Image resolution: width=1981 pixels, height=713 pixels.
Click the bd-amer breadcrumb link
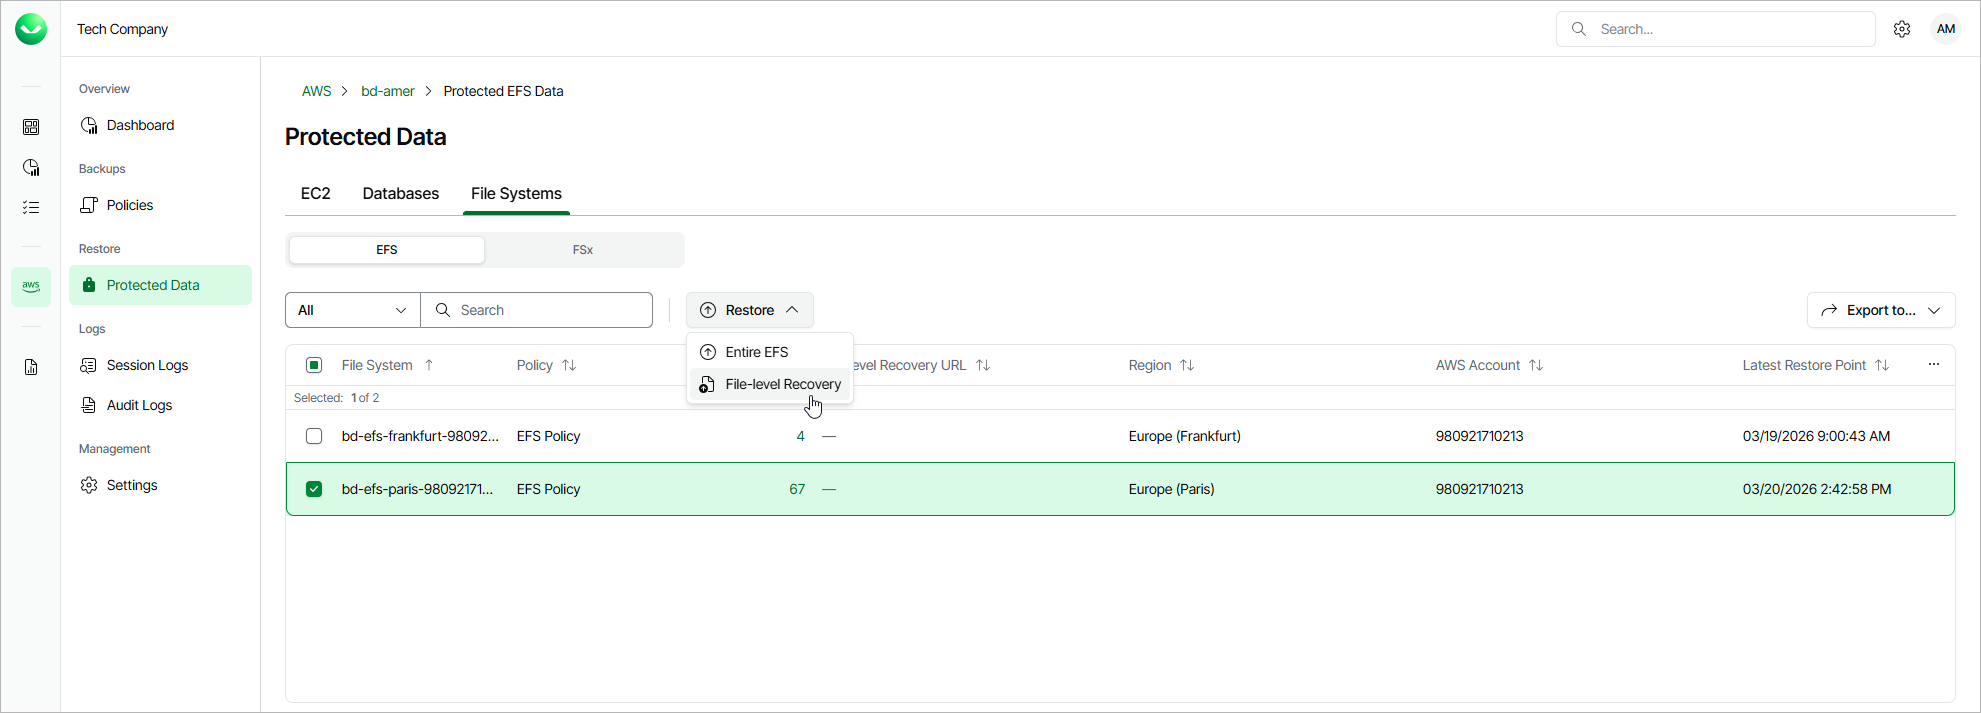[x=387, y=91]
